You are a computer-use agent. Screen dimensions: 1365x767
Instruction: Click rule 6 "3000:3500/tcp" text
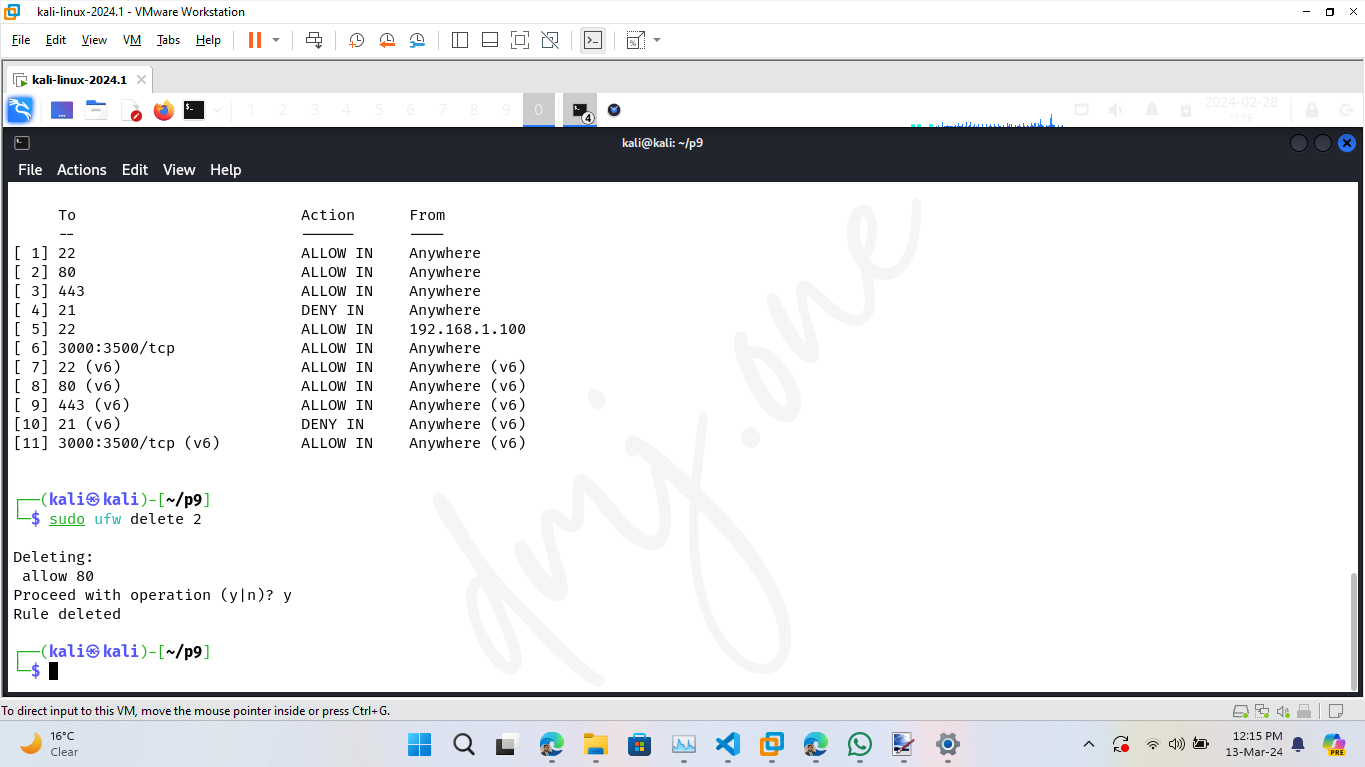[116, 348]
